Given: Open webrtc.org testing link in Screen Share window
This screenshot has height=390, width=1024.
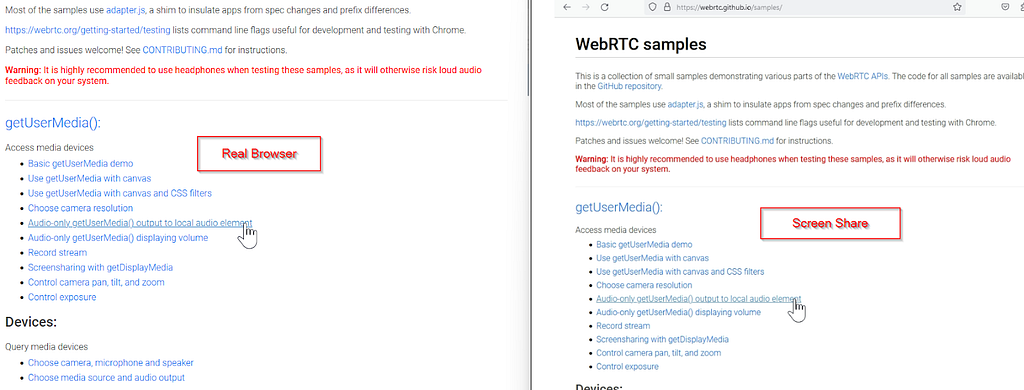Looking at the screenshot, I should point(650,122).
